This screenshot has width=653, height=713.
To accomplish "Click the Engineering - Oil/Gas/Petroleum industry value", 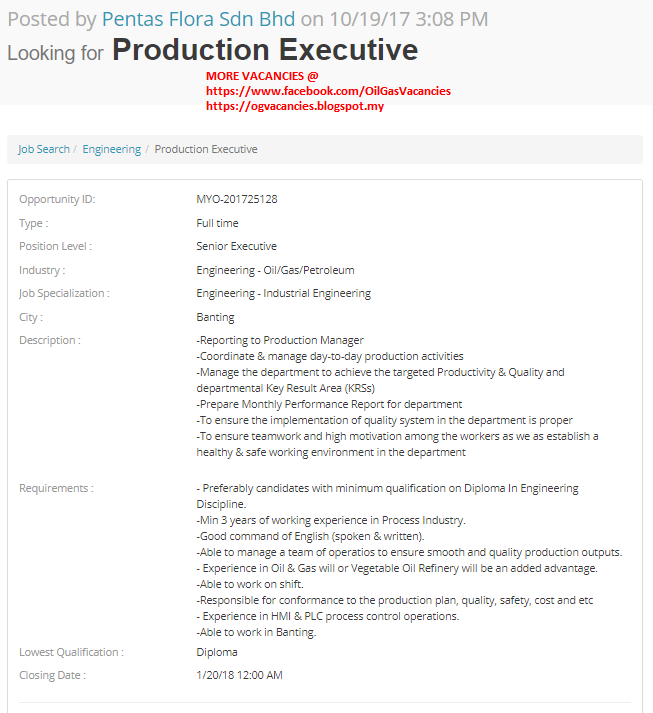I will [x=275, y=270].
